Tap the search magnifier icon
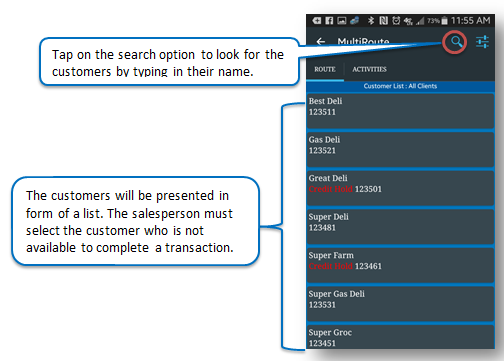Screen dimensions: 504x361 click(456, 42)
